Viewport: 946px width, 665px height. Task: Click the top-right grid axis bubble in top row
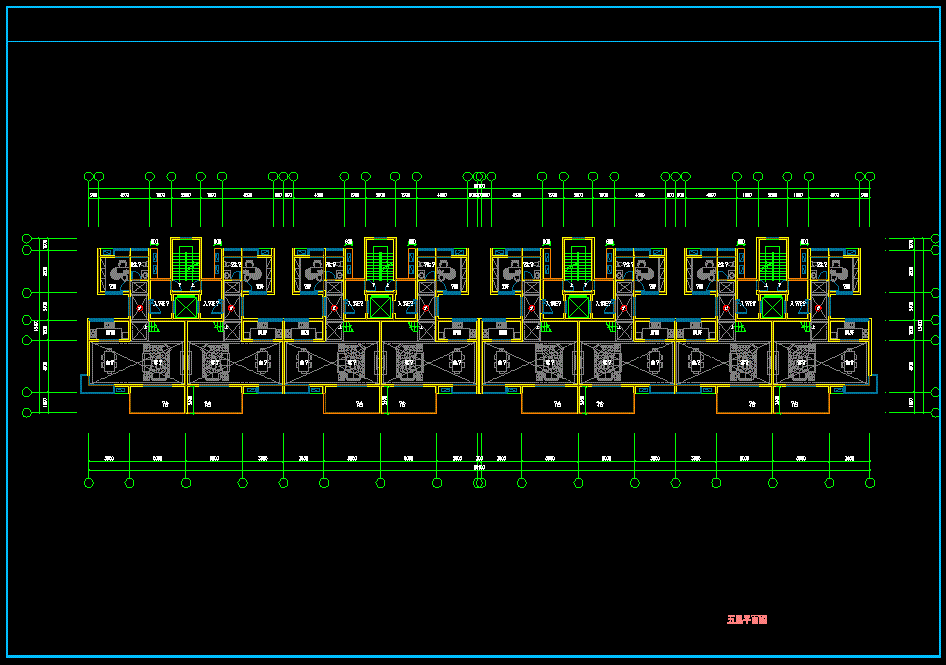pyautogui.click(x=868, y=177)
